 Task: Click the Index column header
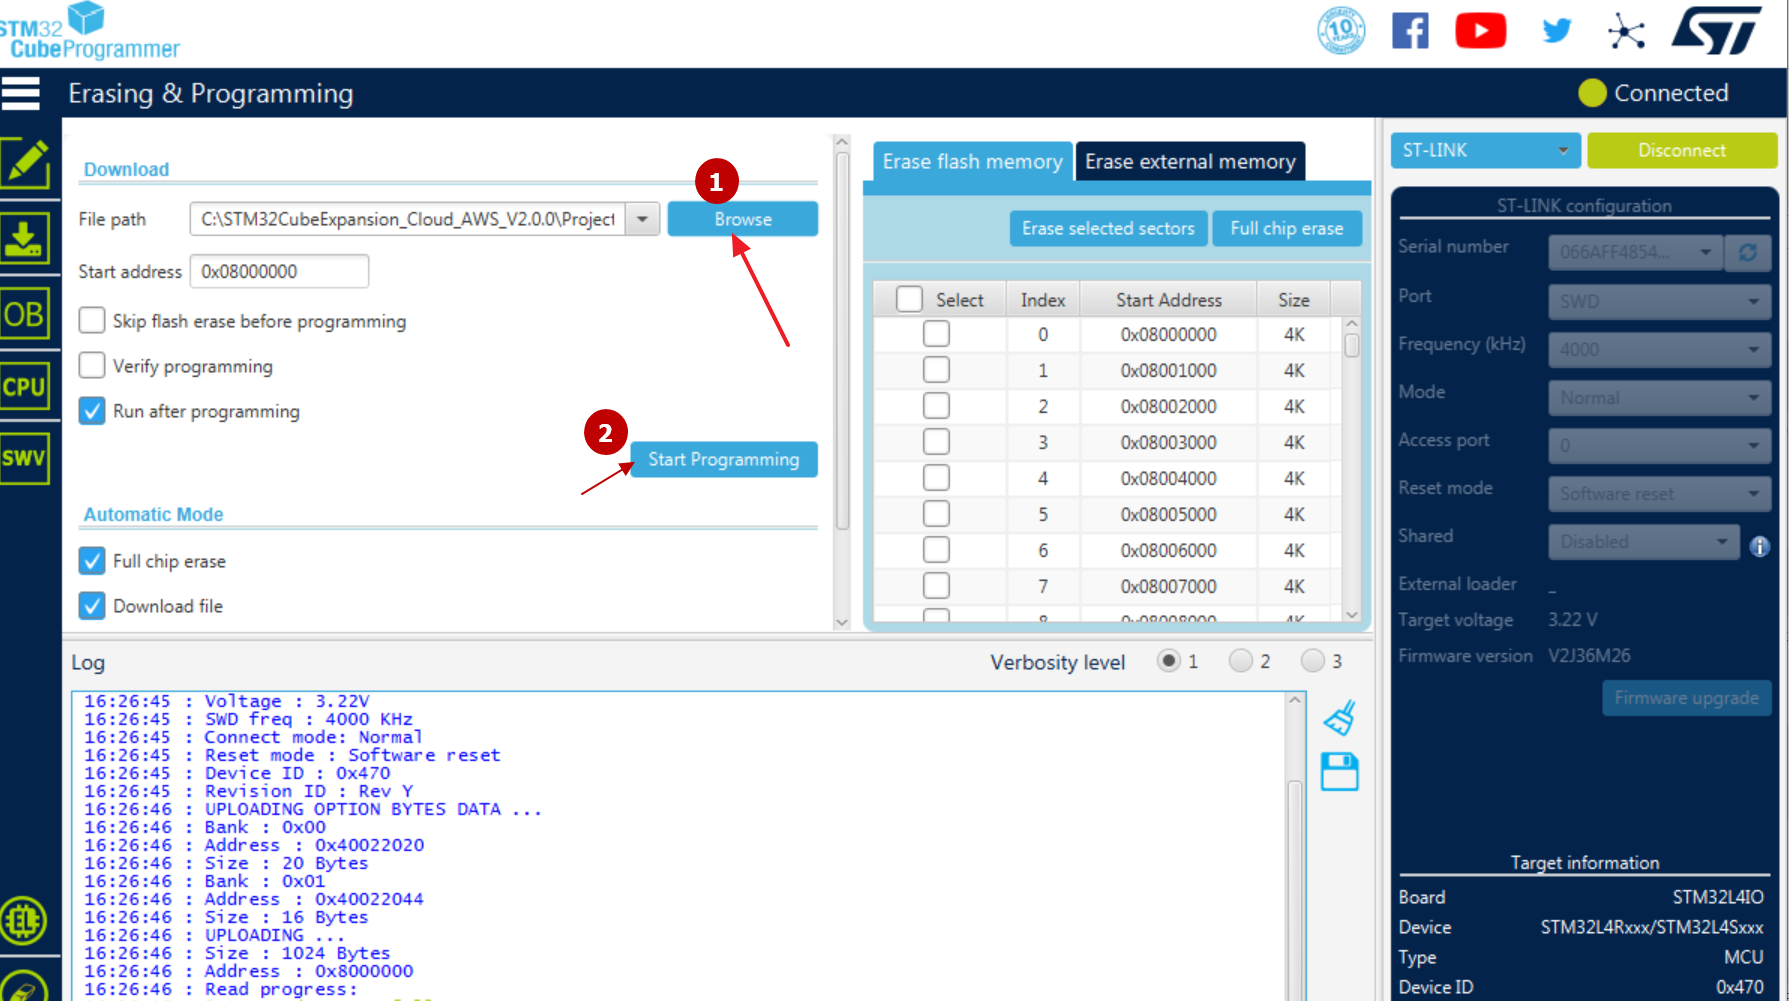pyautogui.click(x=1043, y=300)
